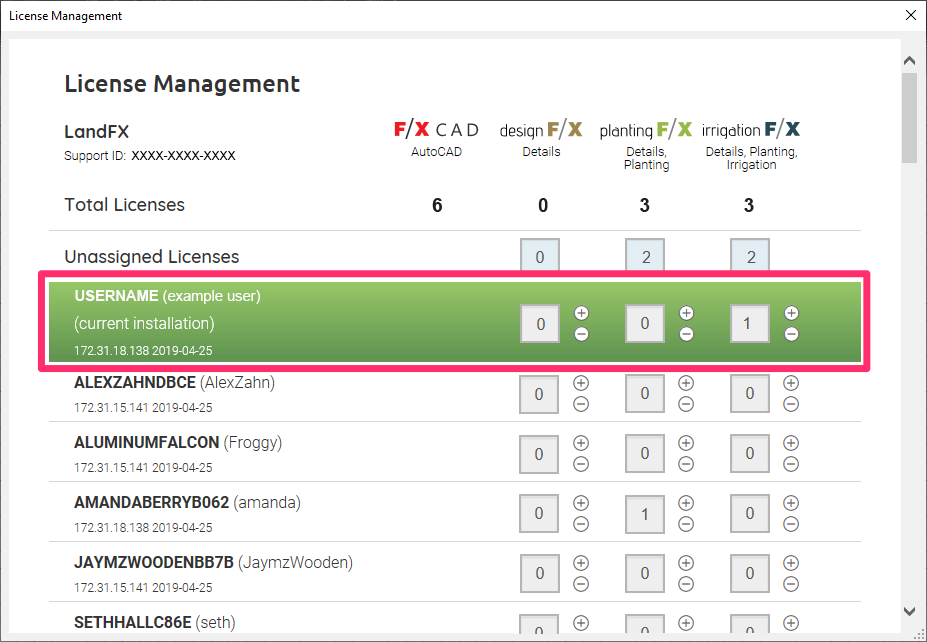Focus ALEXZAHNDBCE's Irrigation F/X count field

click(750, 394)
